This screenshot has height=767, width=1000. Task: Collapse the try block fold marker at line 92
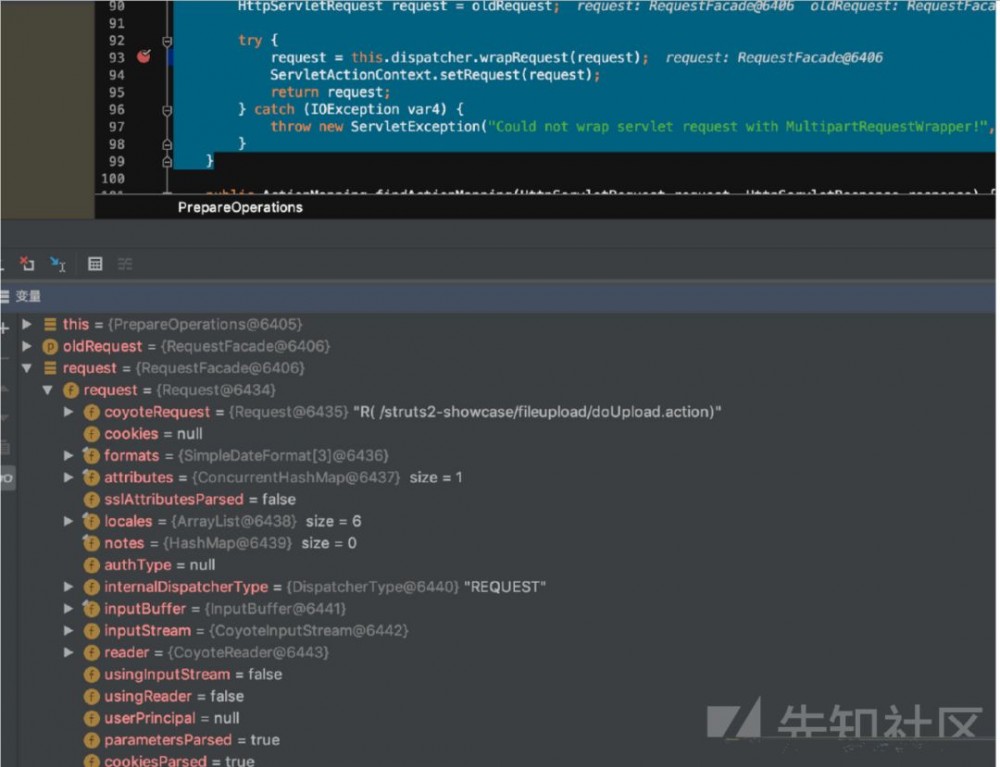pos(167,41)
